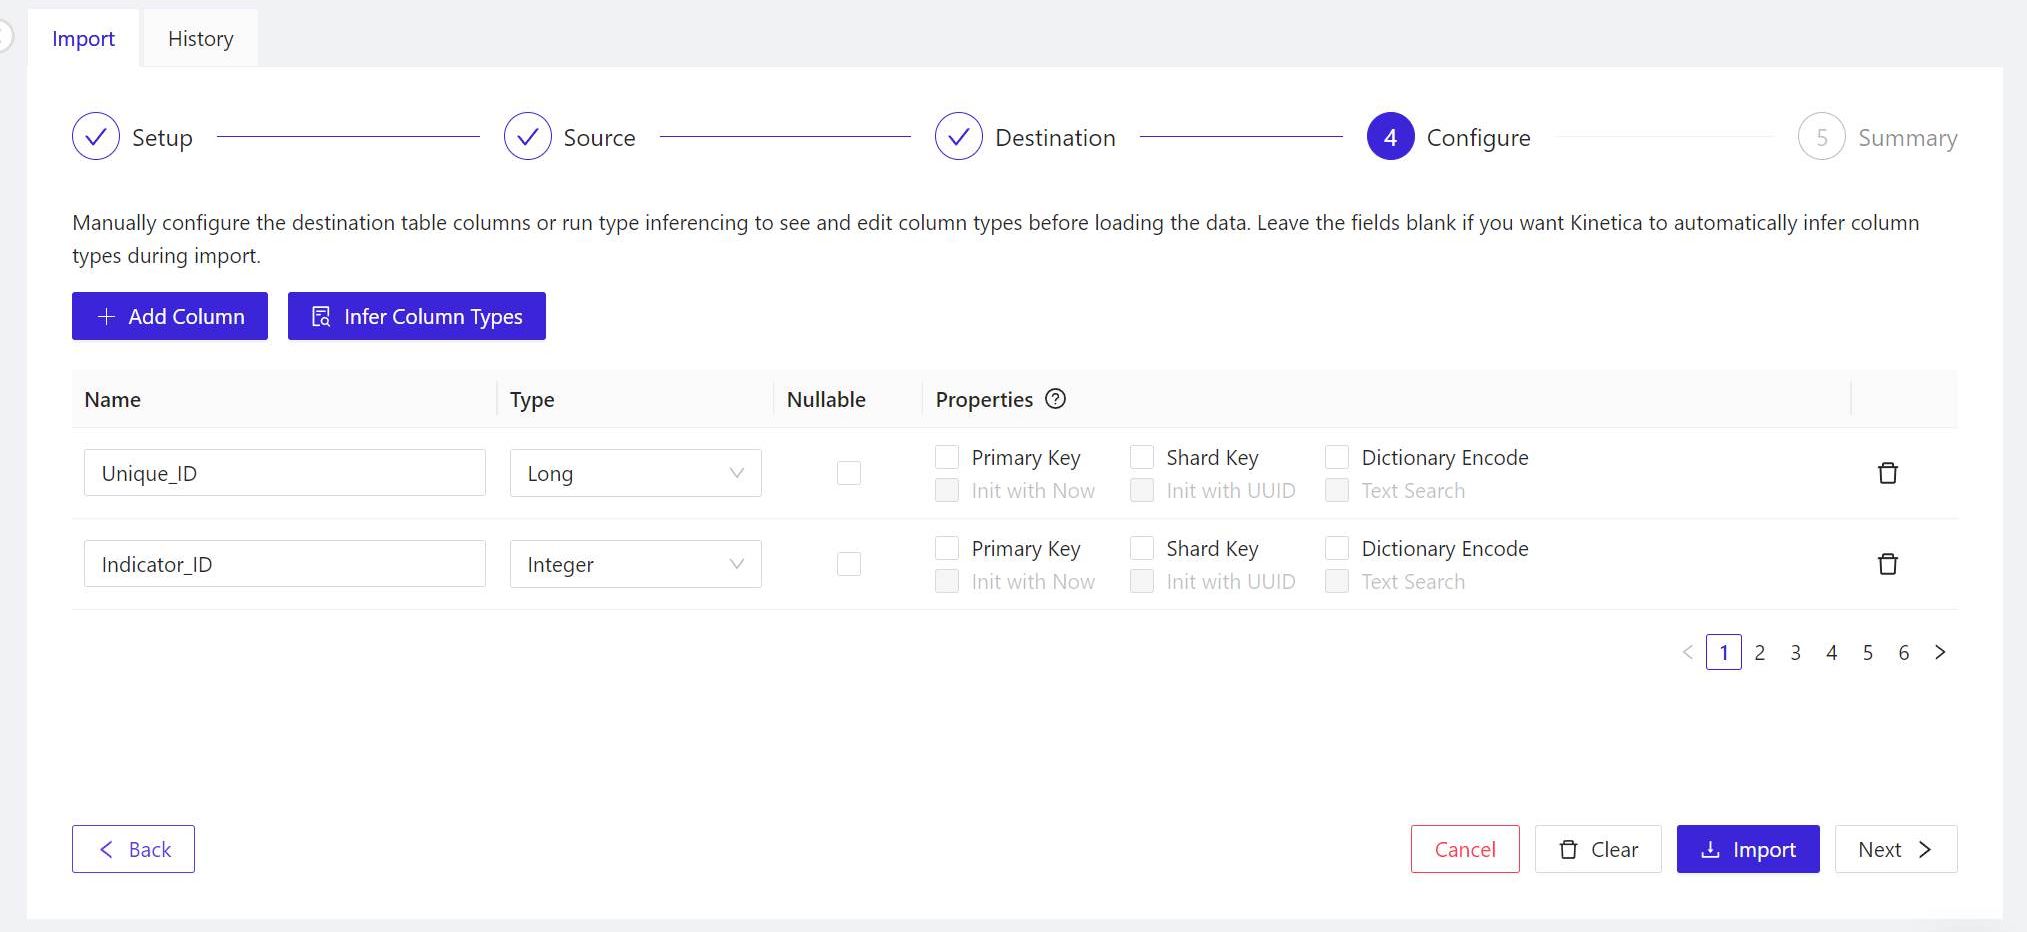Go to next pagination page arrow
The image size is (2027, 932).
click(1940, 652)
